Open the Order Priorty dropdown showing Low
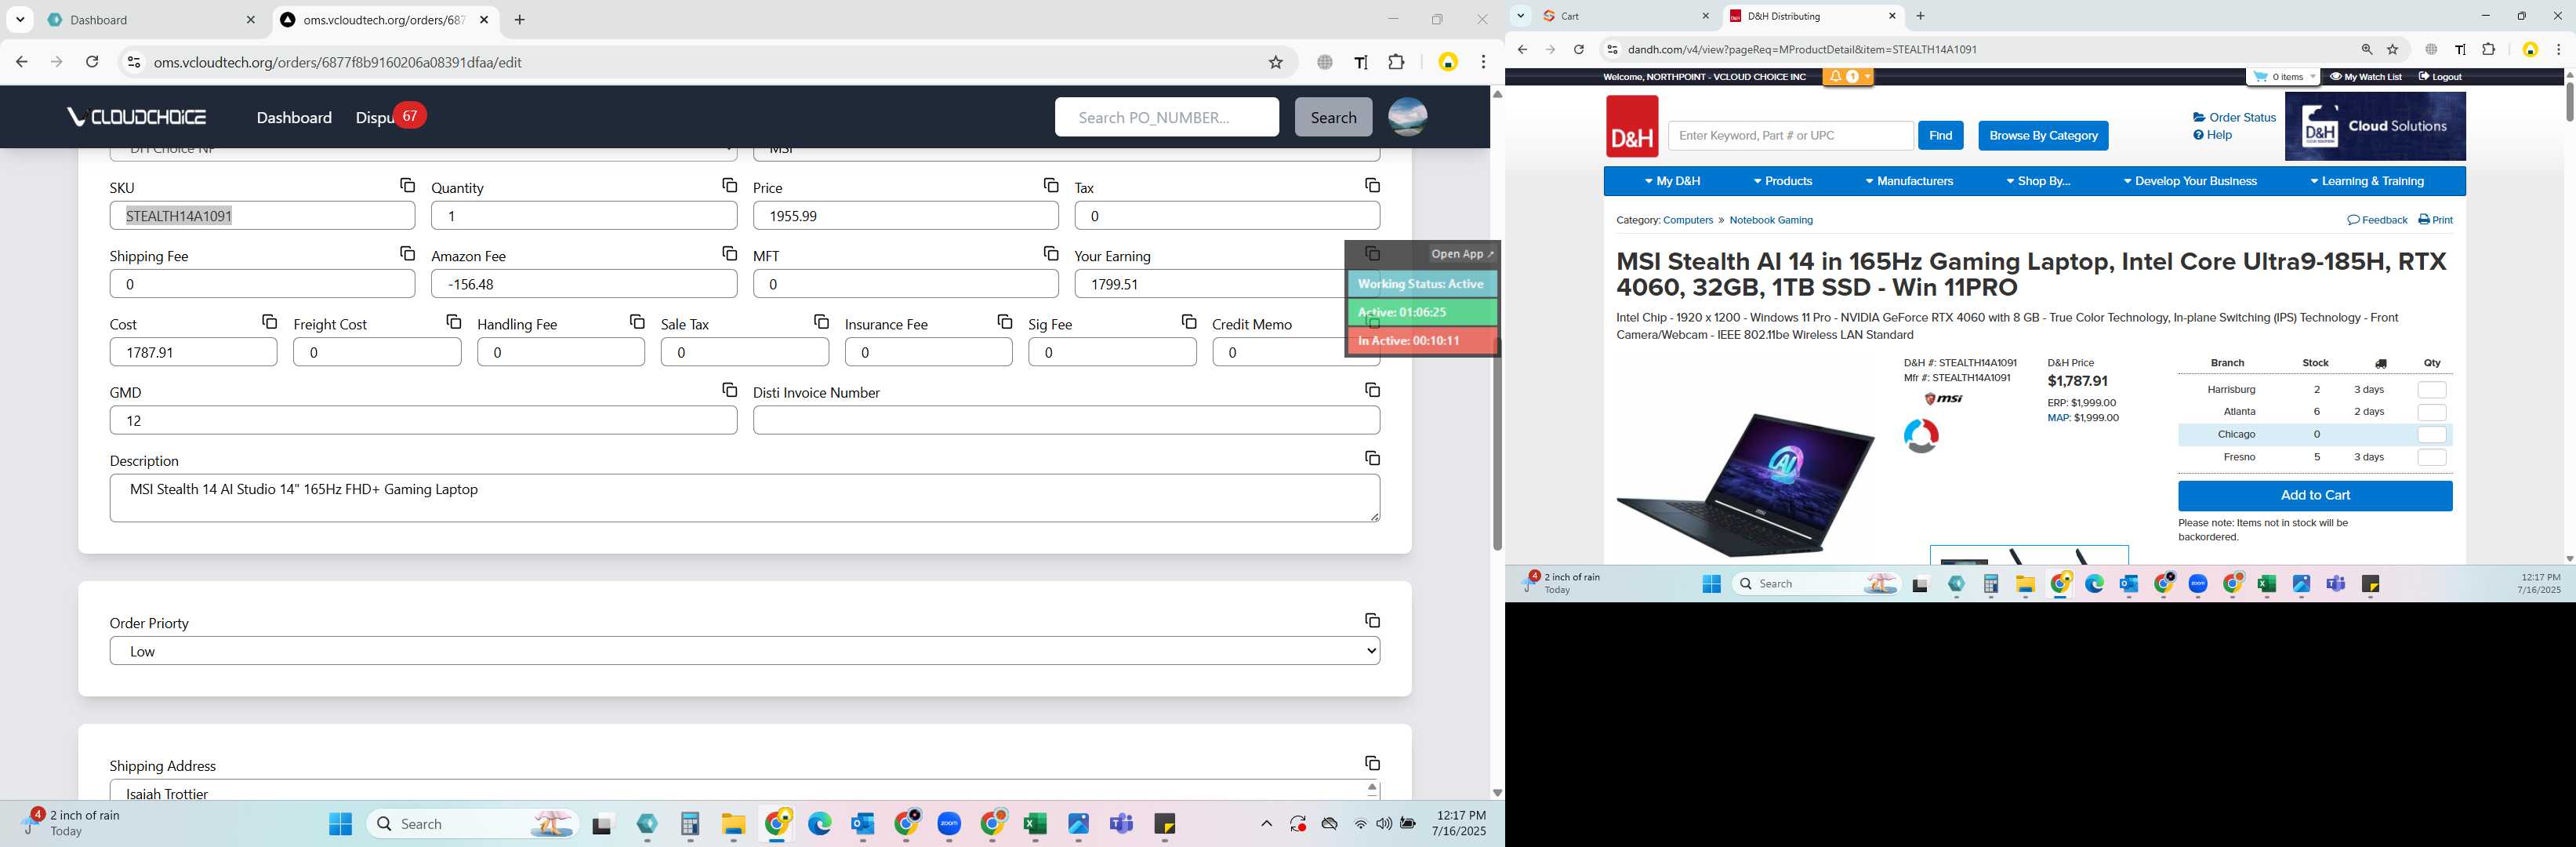 pos(745,651)
